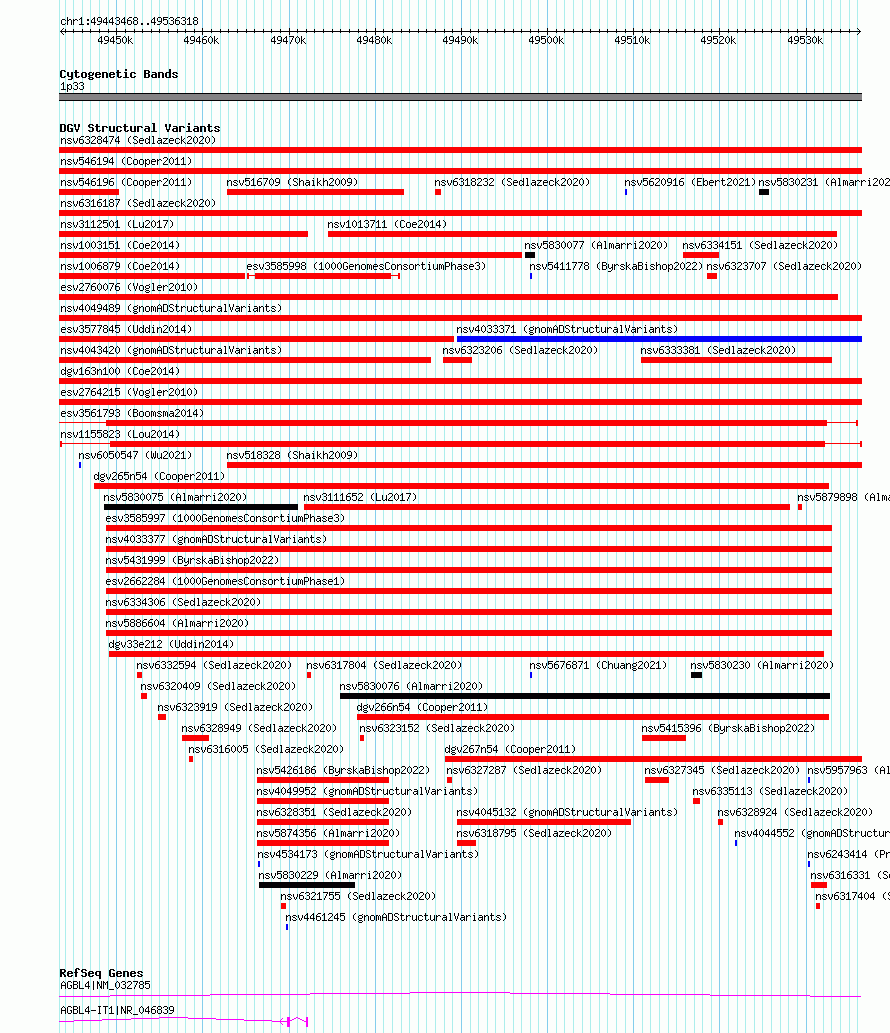Screen dimensions: 890x1033
Task: Open nsv6328949 (Sedlazeck2020) variant
Action: point(196,740)
